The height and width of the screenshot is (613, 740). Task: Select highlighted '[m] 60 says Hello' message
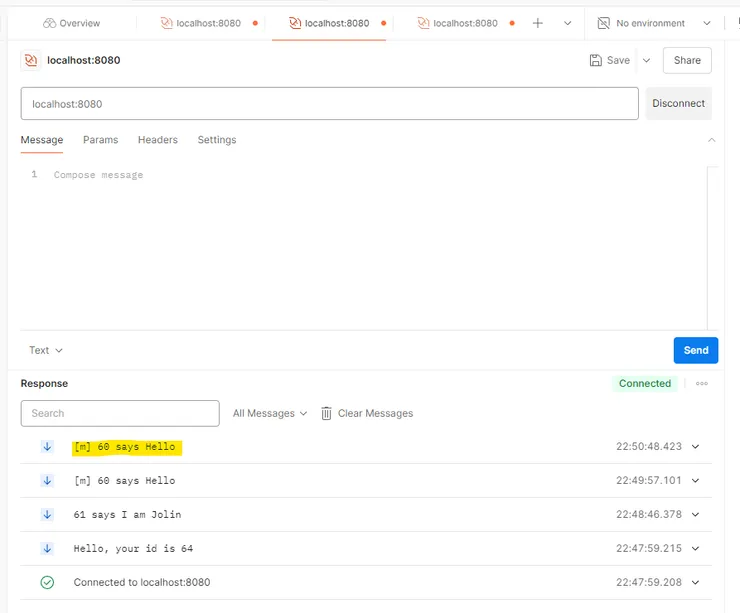[x=125, y=446]
